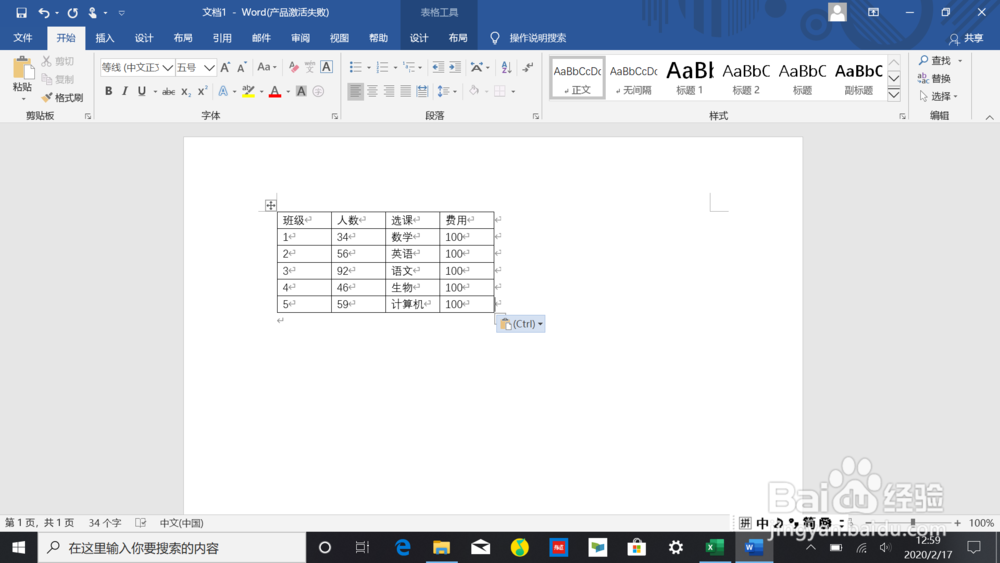Show or hide paragraph marks
This screenshot has height=563, width=1000.
(527, 67)
